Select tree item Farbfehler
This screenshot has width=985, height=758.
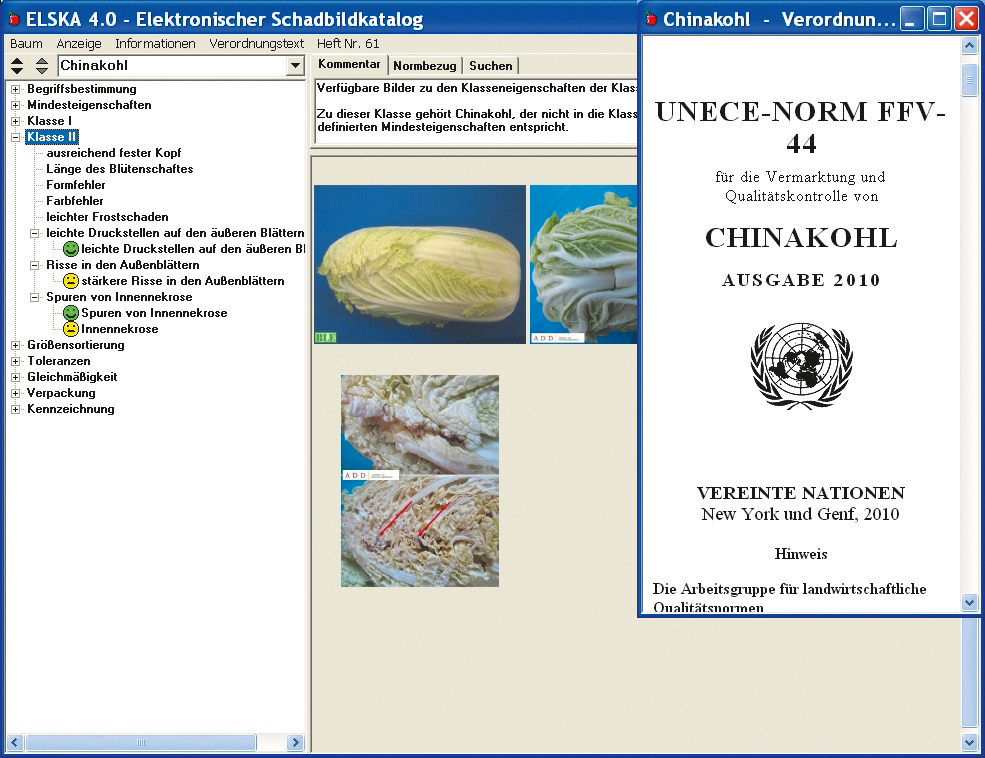point(75,201)
